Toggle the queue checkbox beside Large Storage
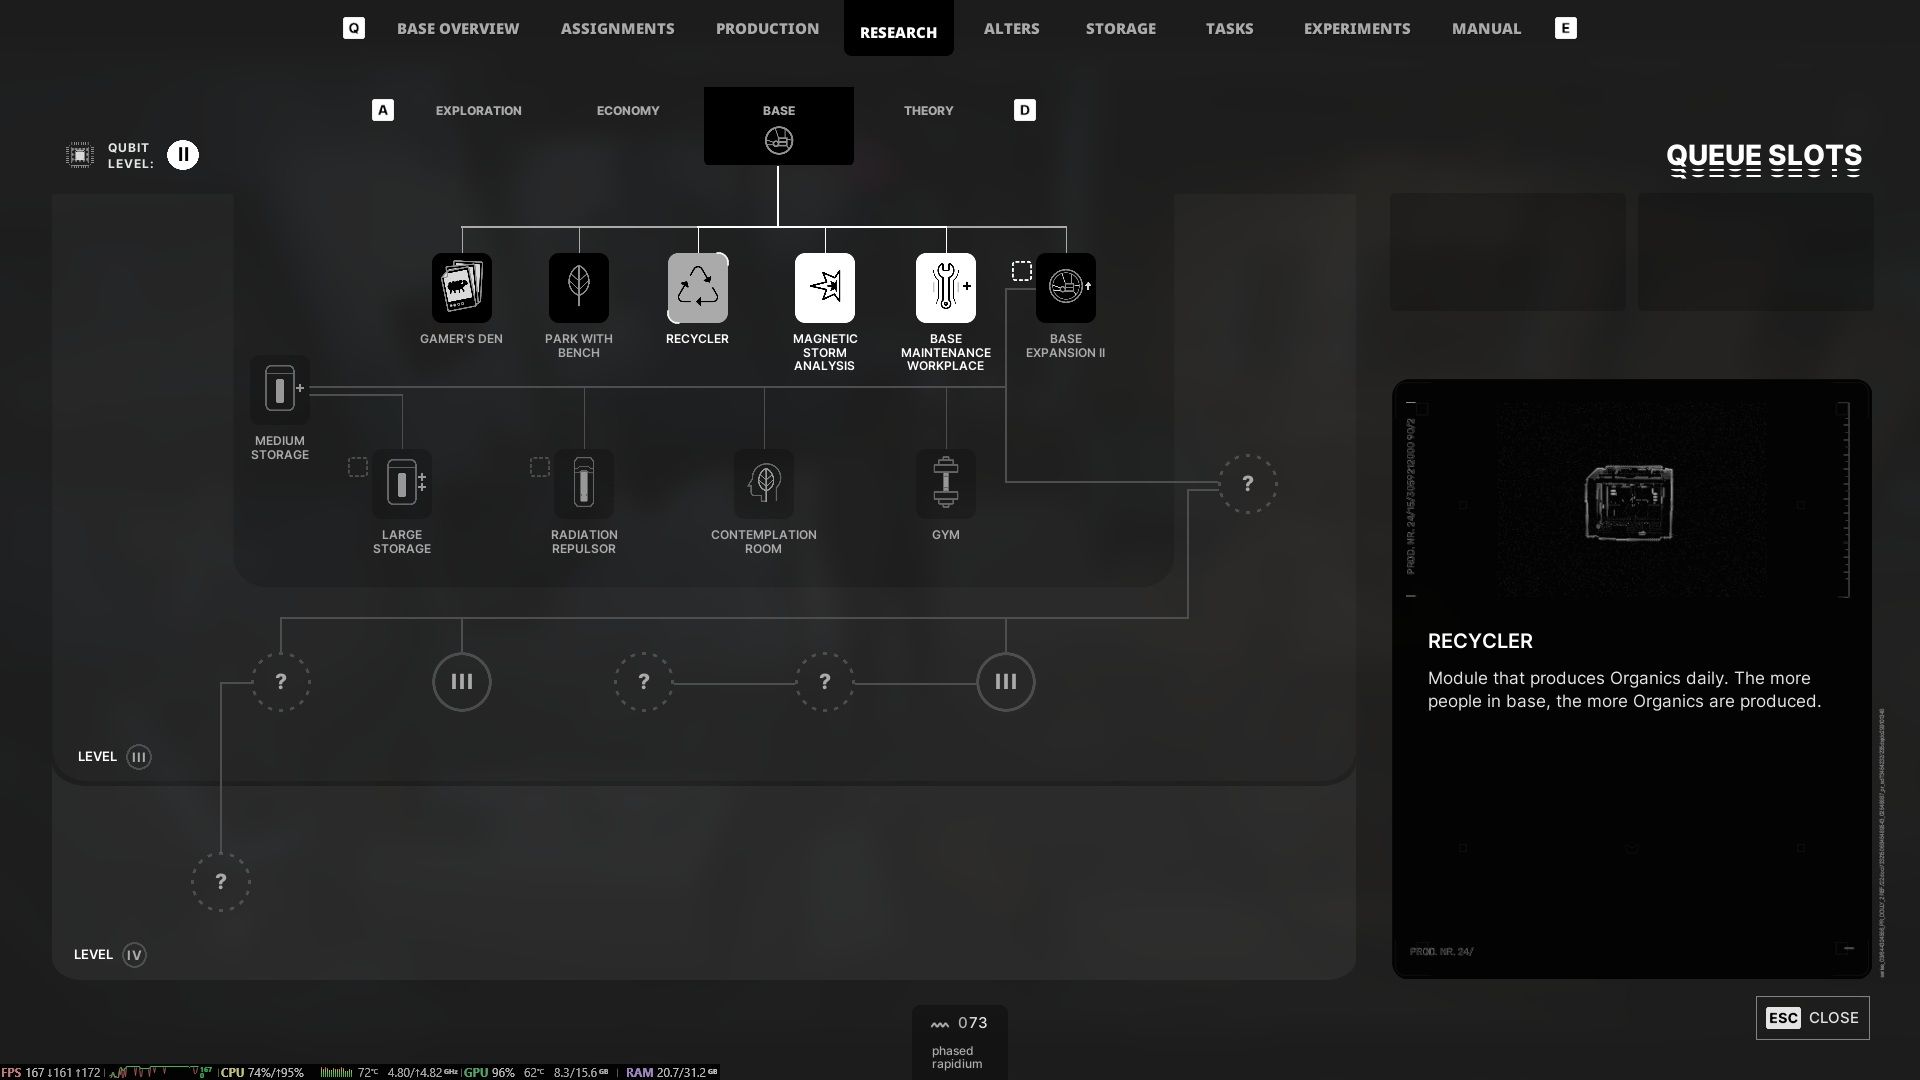The width and height of the screenshot is (1920, 1080). click(x=357, y=467)
